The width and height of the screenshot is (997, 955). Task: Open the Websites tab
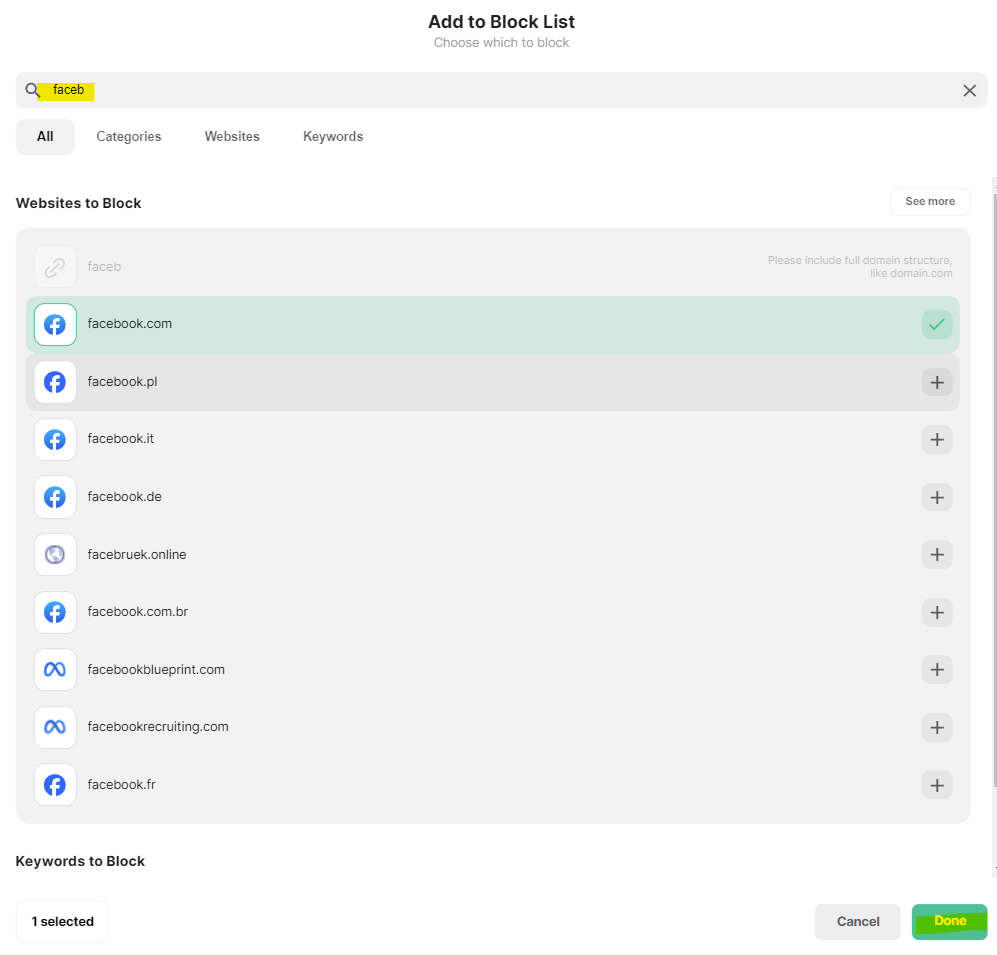232,137
